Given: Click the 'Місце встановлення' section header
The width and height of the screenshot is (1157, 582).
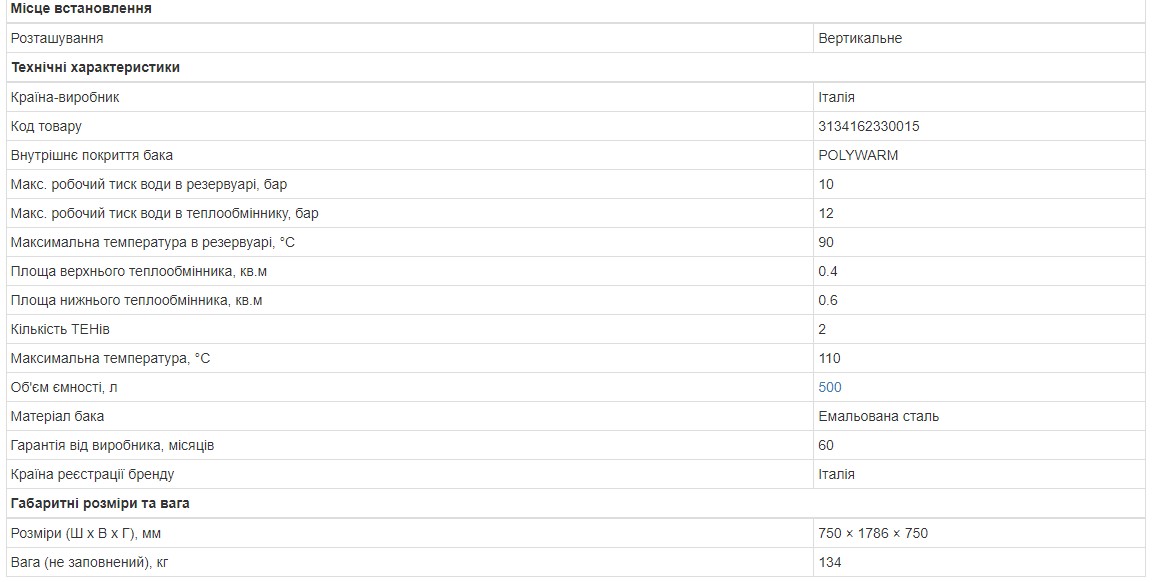Looking at the screenshot, I should point(81,8).
